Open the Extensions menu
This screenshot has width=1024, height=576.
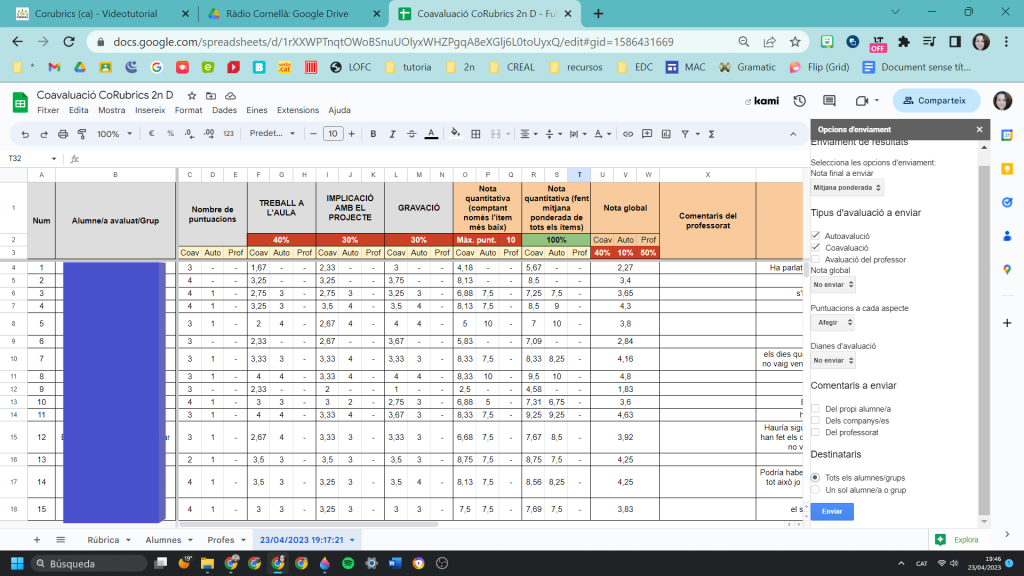coord(297,110)
